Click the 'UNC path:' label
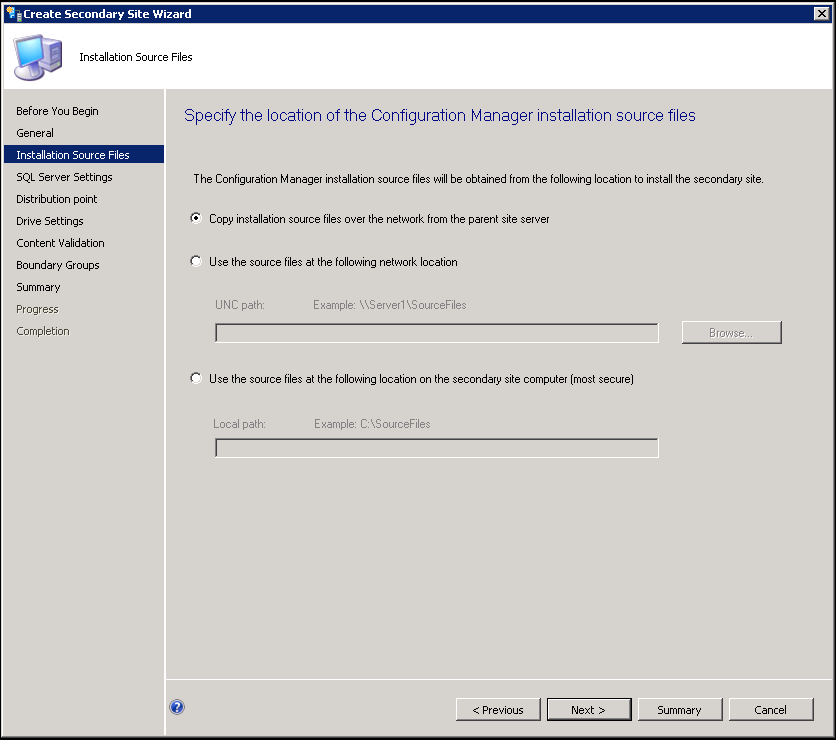 click(x=240, y=305)
